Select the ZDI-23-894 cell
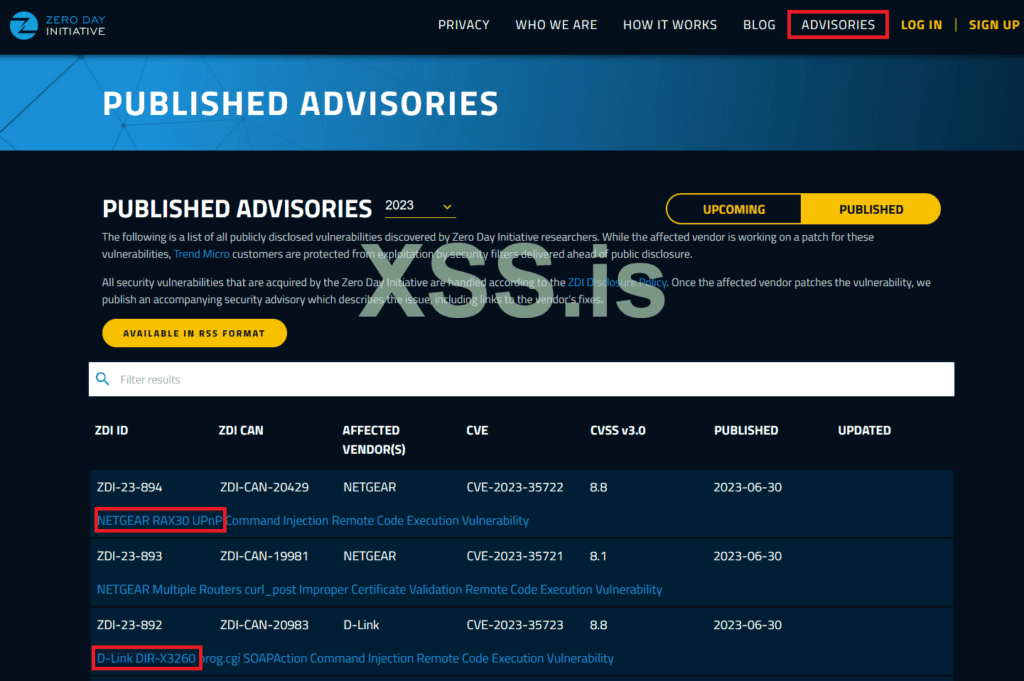Screen dimensions: 1024x681 tap(129, 487)
